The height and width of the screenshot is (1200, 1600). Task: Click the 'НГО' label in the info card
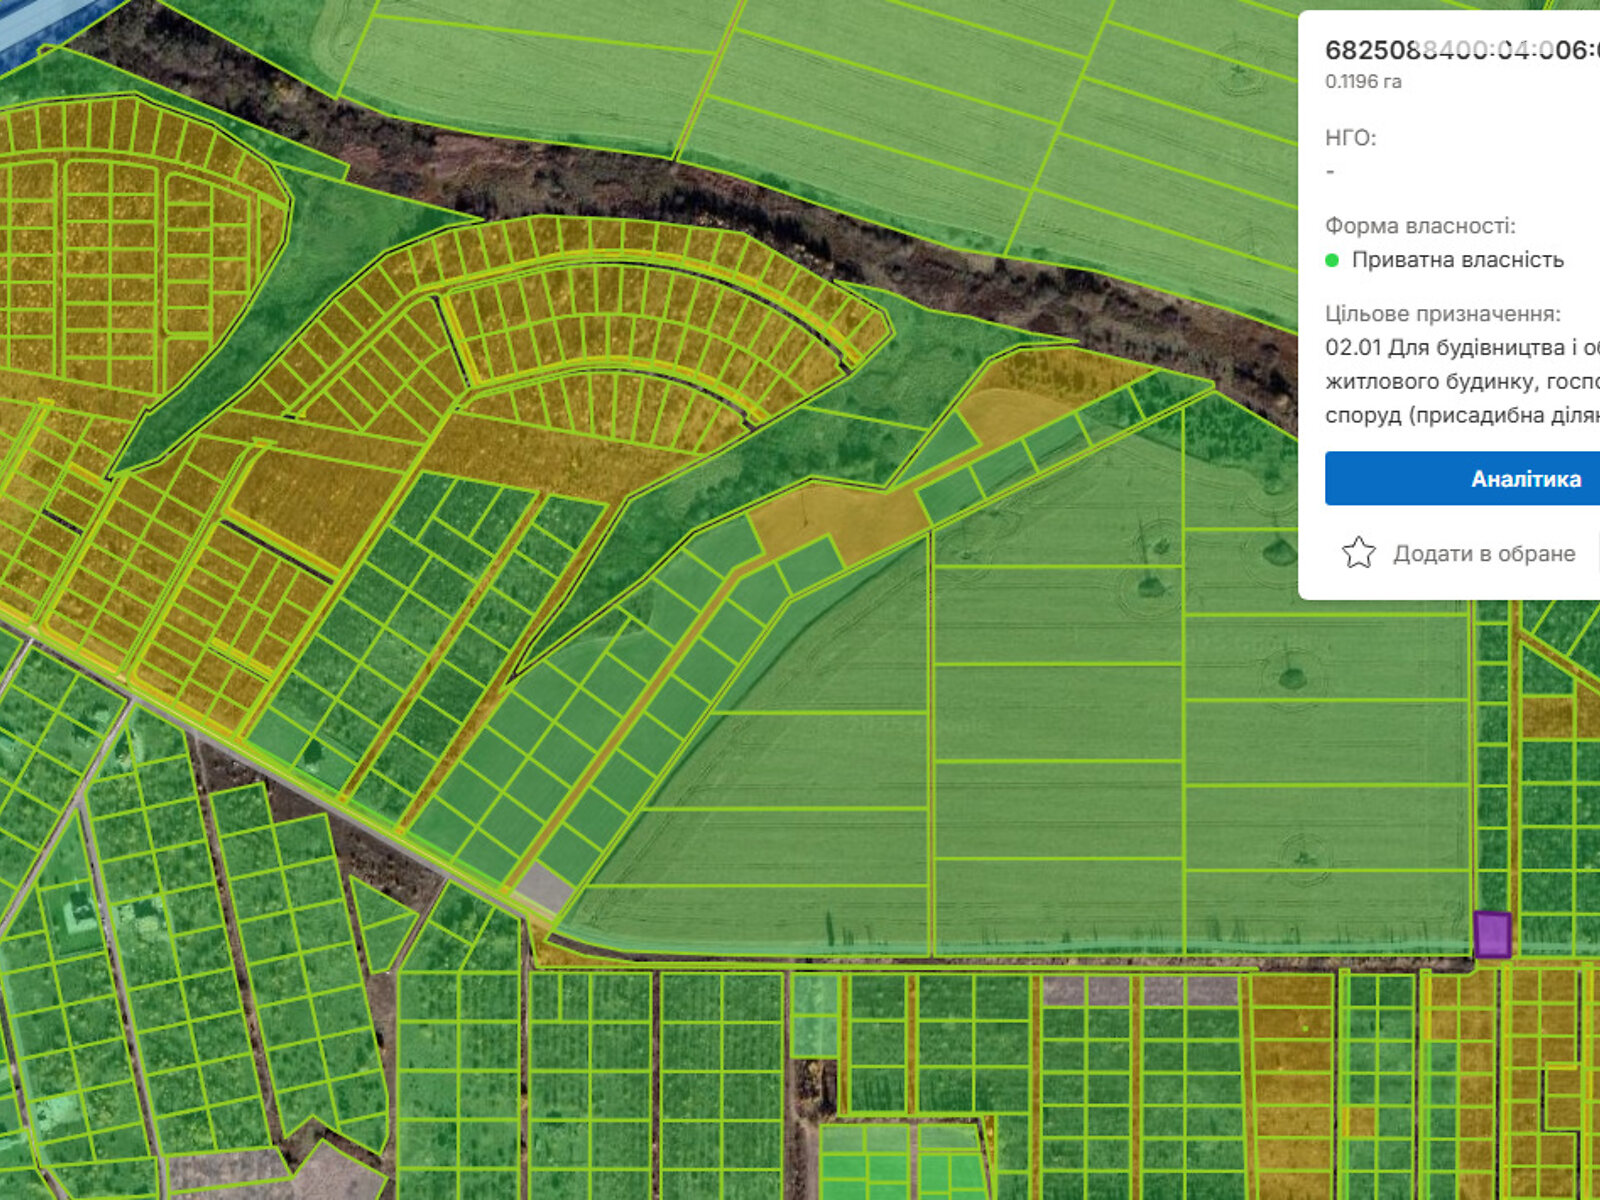point(1350,138)
